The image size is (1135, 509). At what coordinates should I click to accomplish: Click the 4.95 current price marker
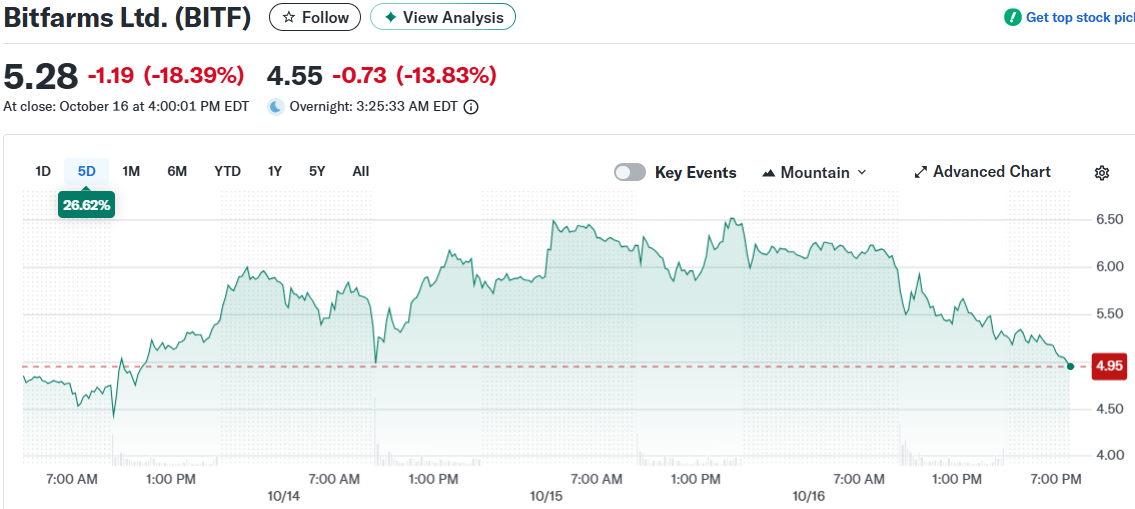click(1110, 367)
